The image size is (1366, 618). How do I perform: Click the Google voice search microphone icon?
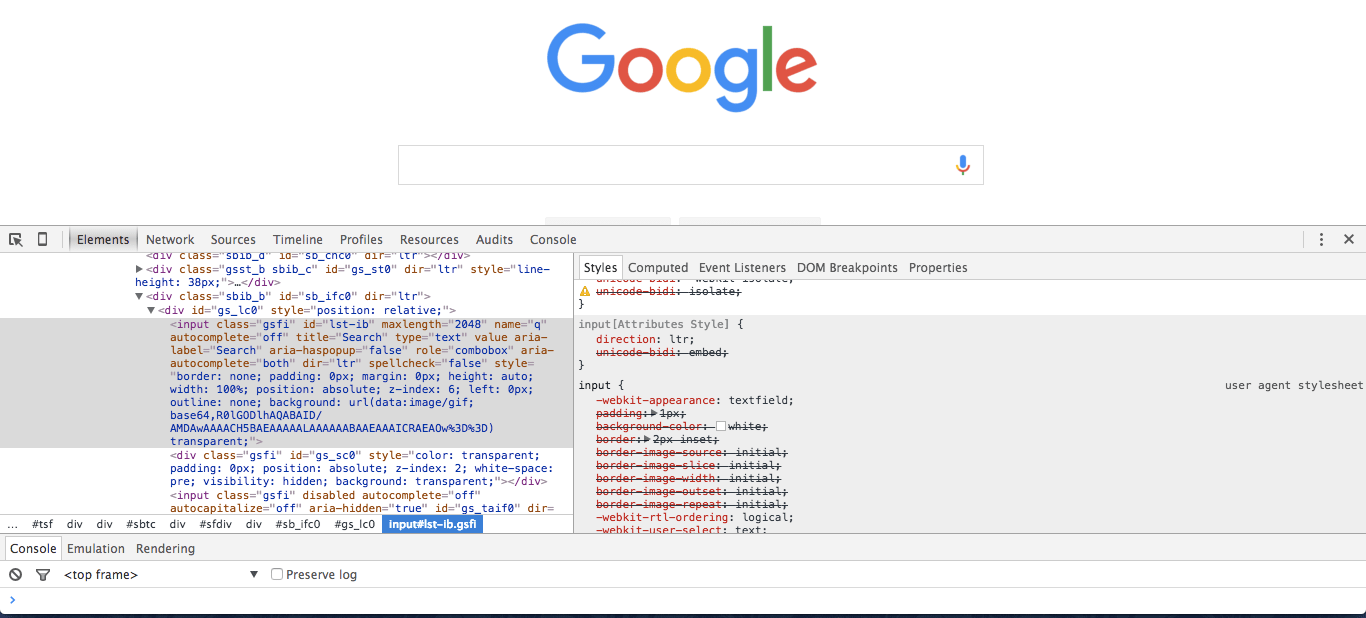click(x=962, y=165)
